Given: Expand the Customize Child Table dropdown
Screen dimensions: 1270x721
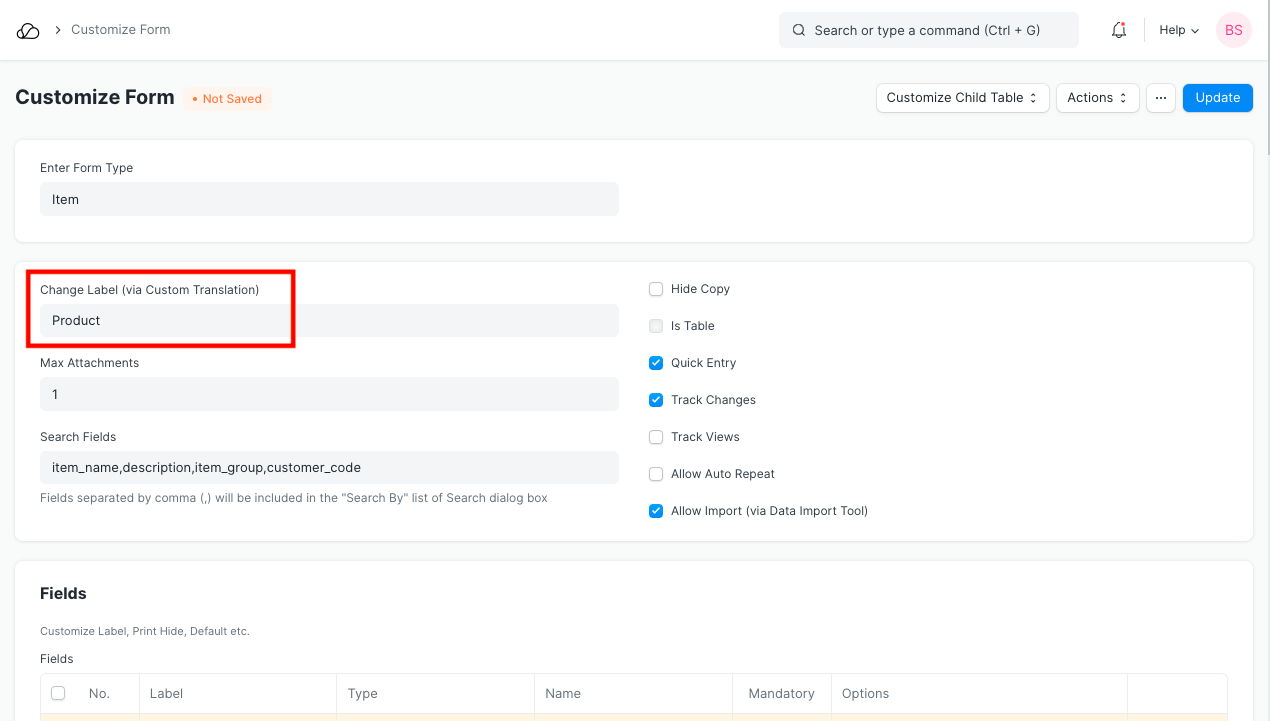Looking at the screenshot, I should tap(962, 98).
